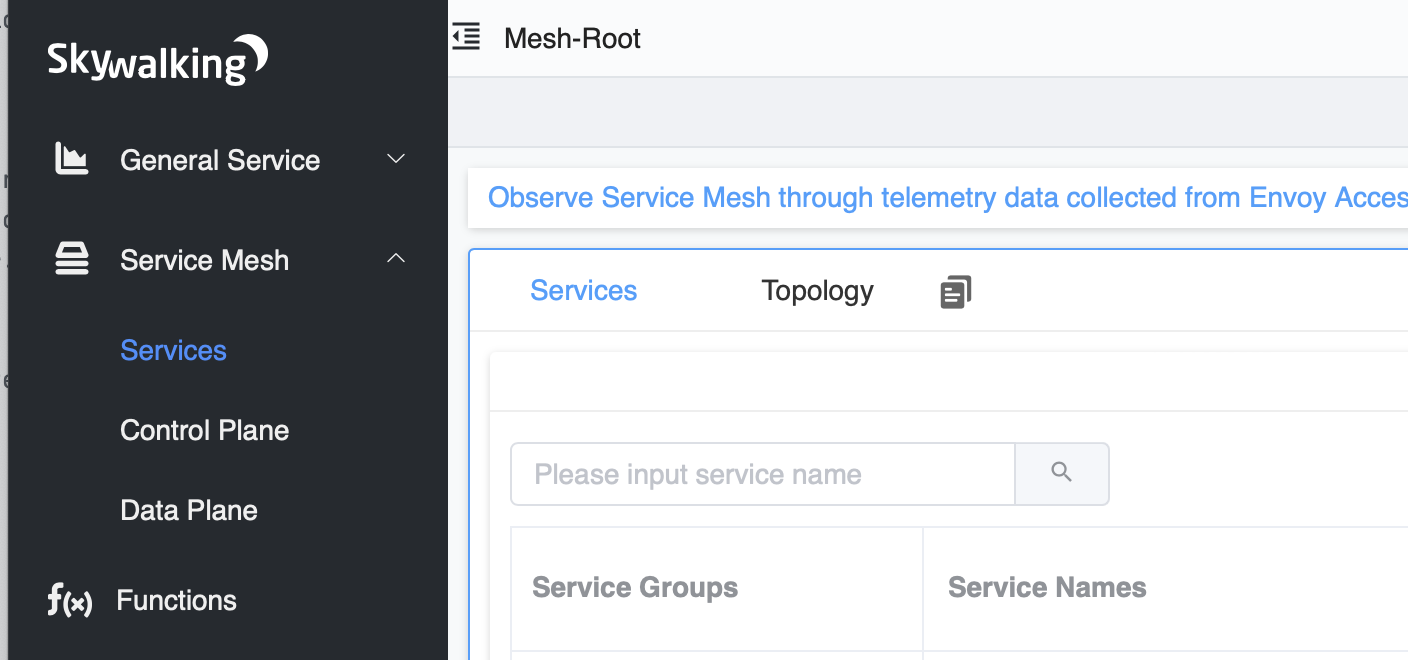
Task: Click the Service Mesh layers icon
Action: pyautogui.click(x=71, y=260)
